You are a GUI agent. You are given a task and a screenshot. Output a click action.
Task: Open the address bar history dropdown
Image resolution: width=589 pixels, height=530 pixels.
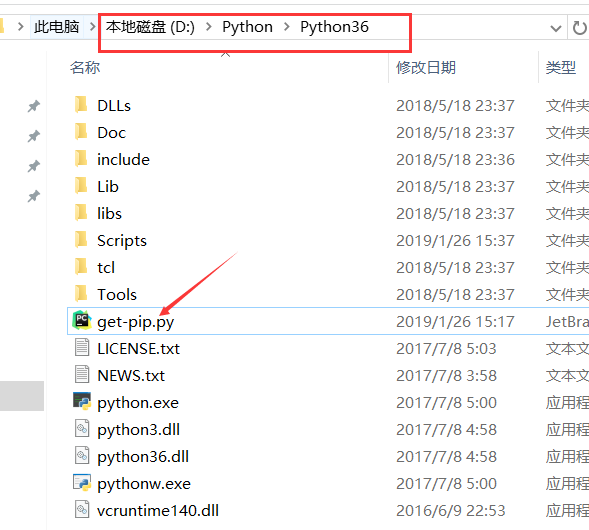[556, 28]
